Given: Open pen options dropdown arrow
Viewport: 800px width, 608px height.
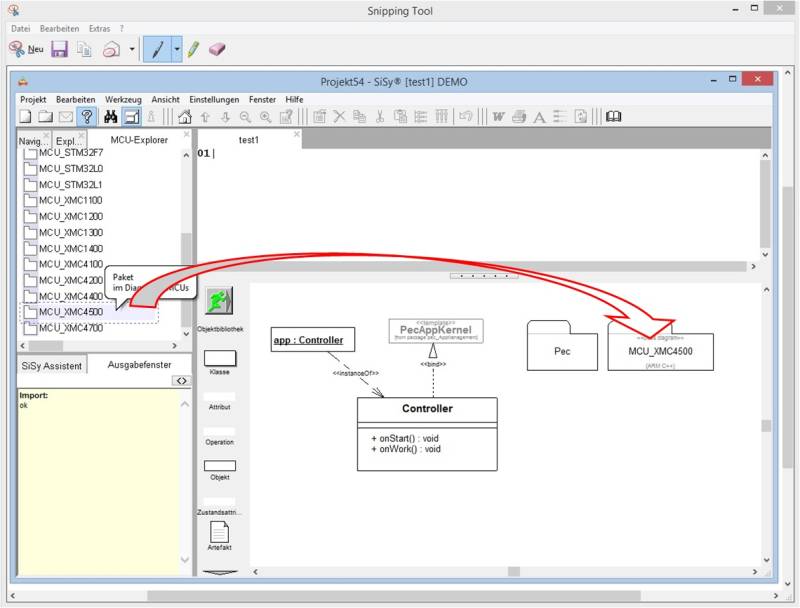Looking at the screenshot, I should 177,49.
